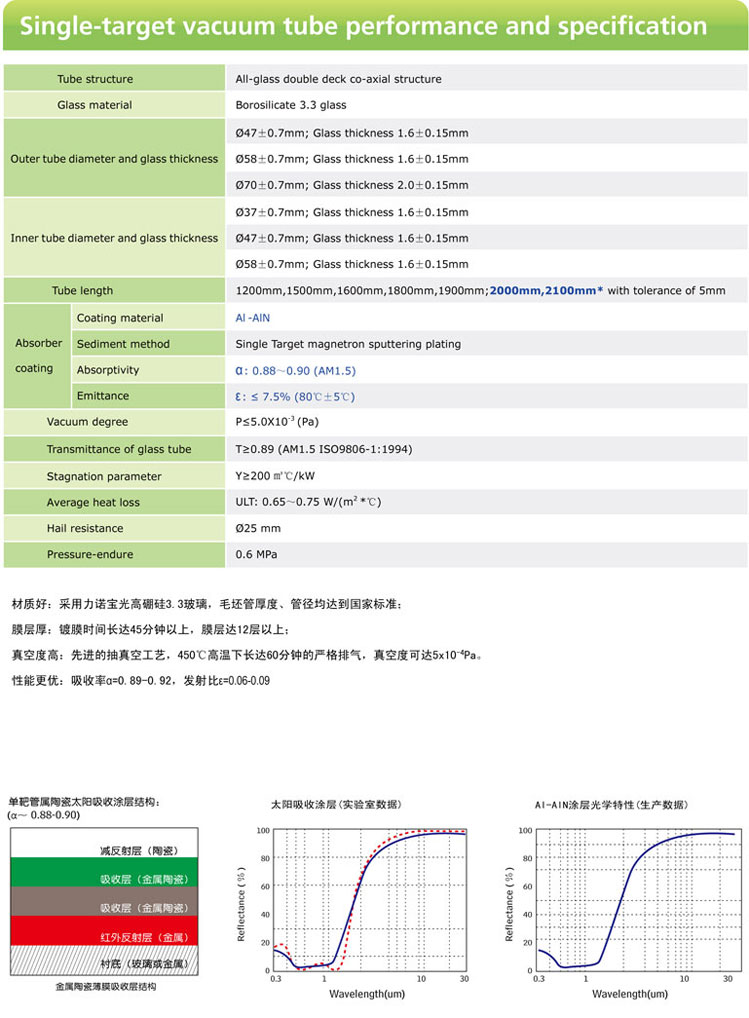Click the Chinese line starting '膜层厚'
Viewport: 749px width, 1018px height.
(x=151, y=629)
